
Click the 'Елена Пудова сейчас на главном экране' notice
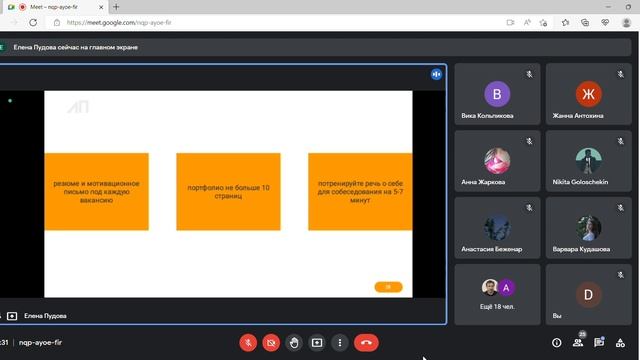(76, 47)
